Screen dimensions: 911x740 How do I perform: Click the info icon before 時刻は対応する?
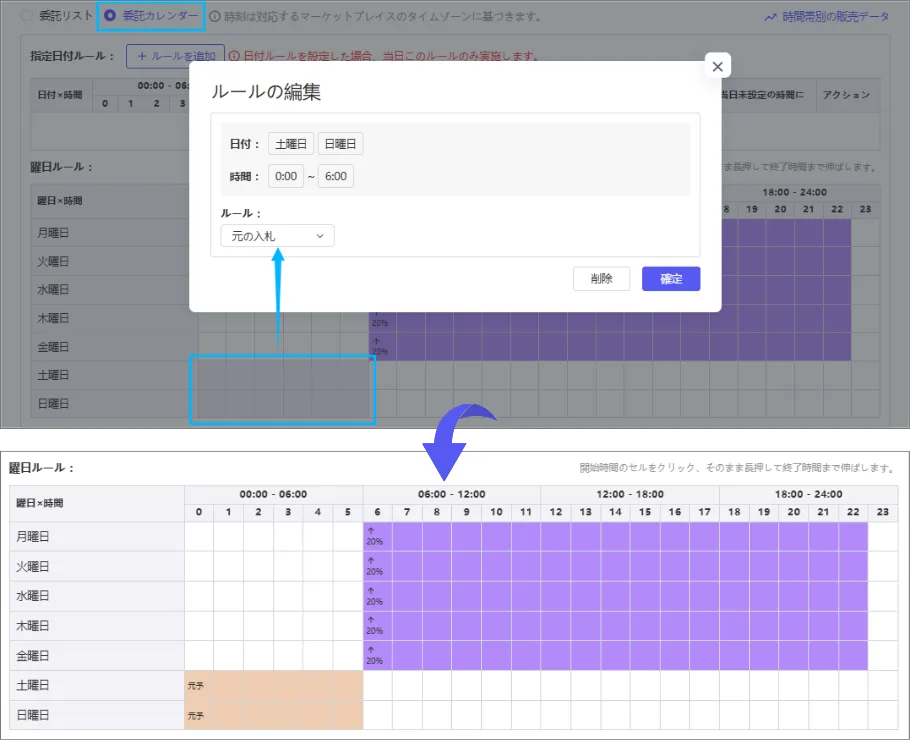pos(214,16)
